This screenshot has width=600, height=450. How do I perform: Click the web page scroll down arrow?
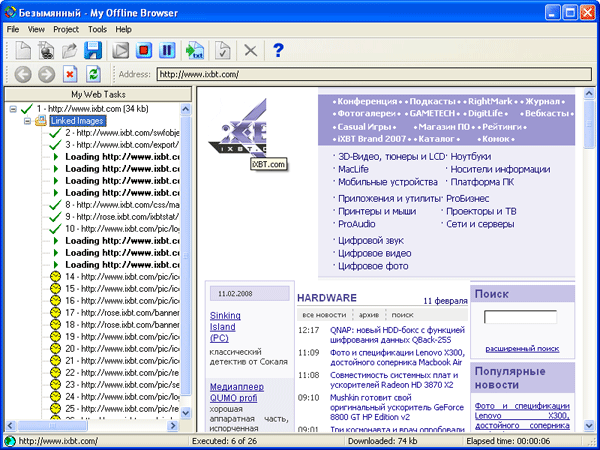pos(589,425)
